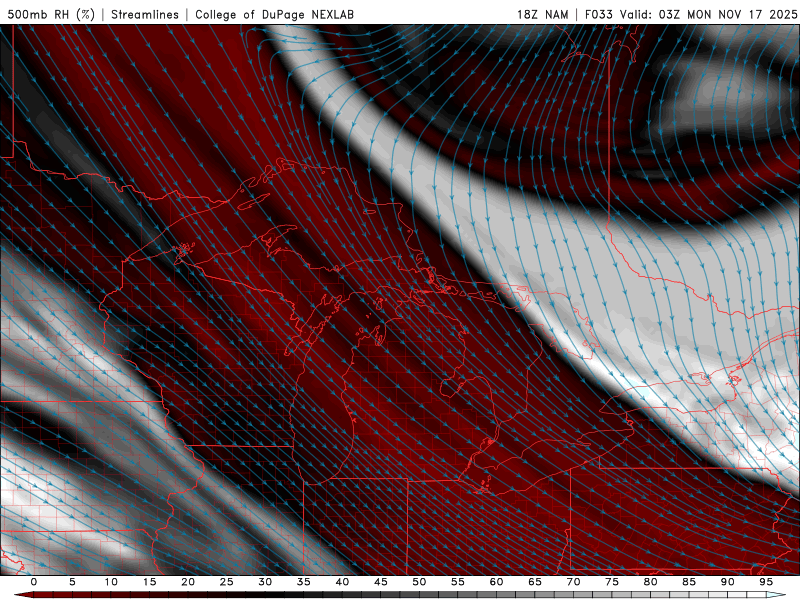The width and height of the screenshot is (800, 600).
Task: Click the '500mb RH (%)' title text
Action: click(51, 14)
